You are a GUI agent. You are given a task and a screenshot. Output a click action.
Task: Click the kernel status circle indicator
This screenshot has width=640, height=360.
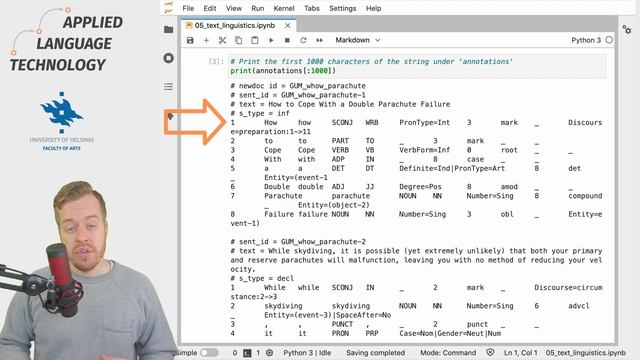pyautogui.click(x=609, y=40)
